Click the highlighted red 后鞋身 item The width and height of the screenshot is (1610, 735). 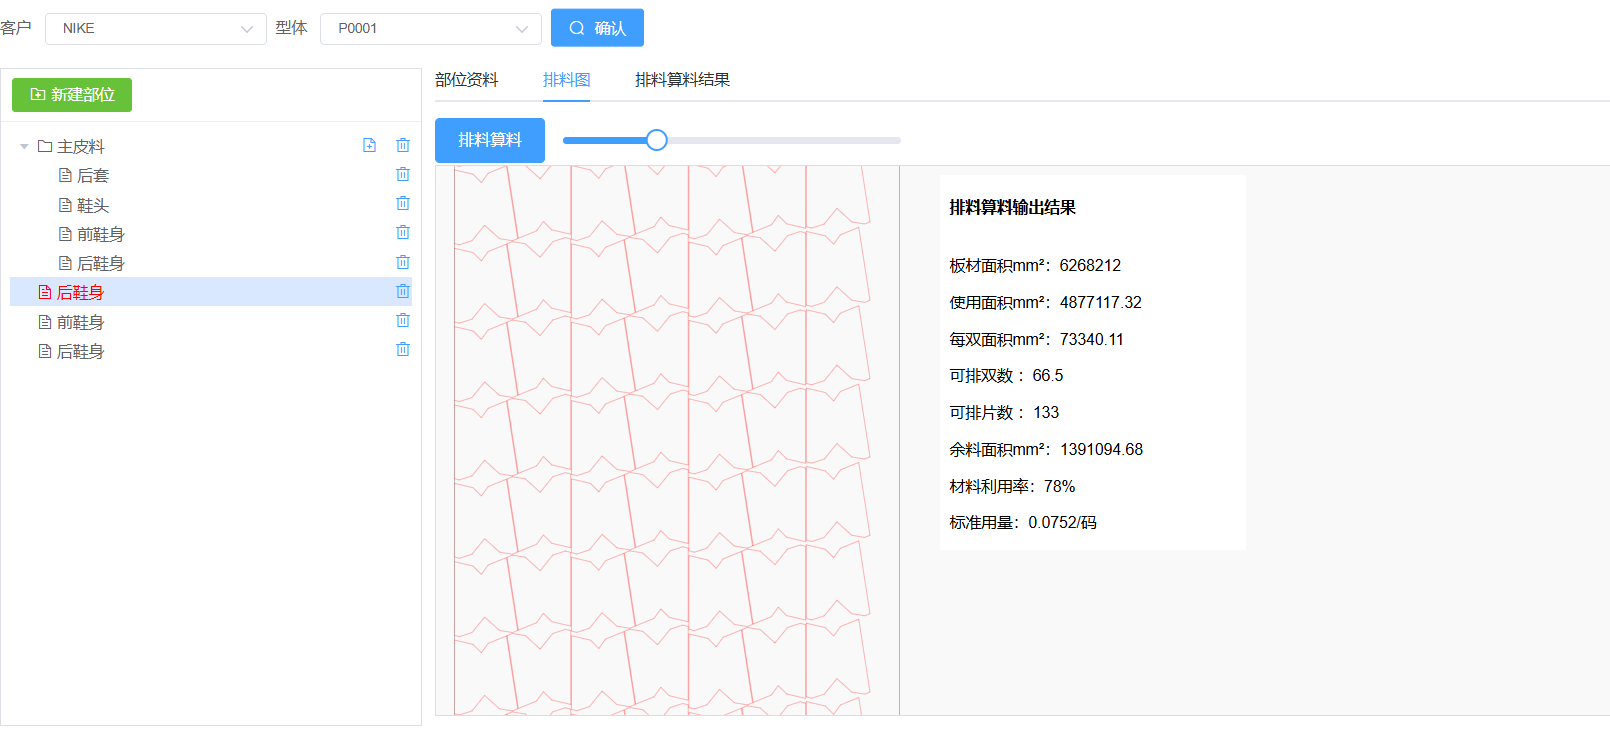(211, 292)
